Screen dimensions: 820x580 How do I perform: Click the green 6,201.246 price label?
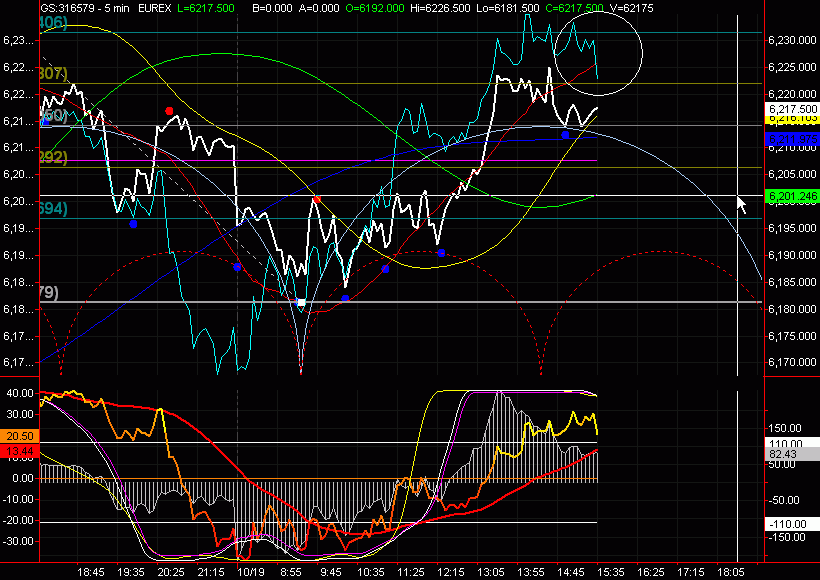790,198
